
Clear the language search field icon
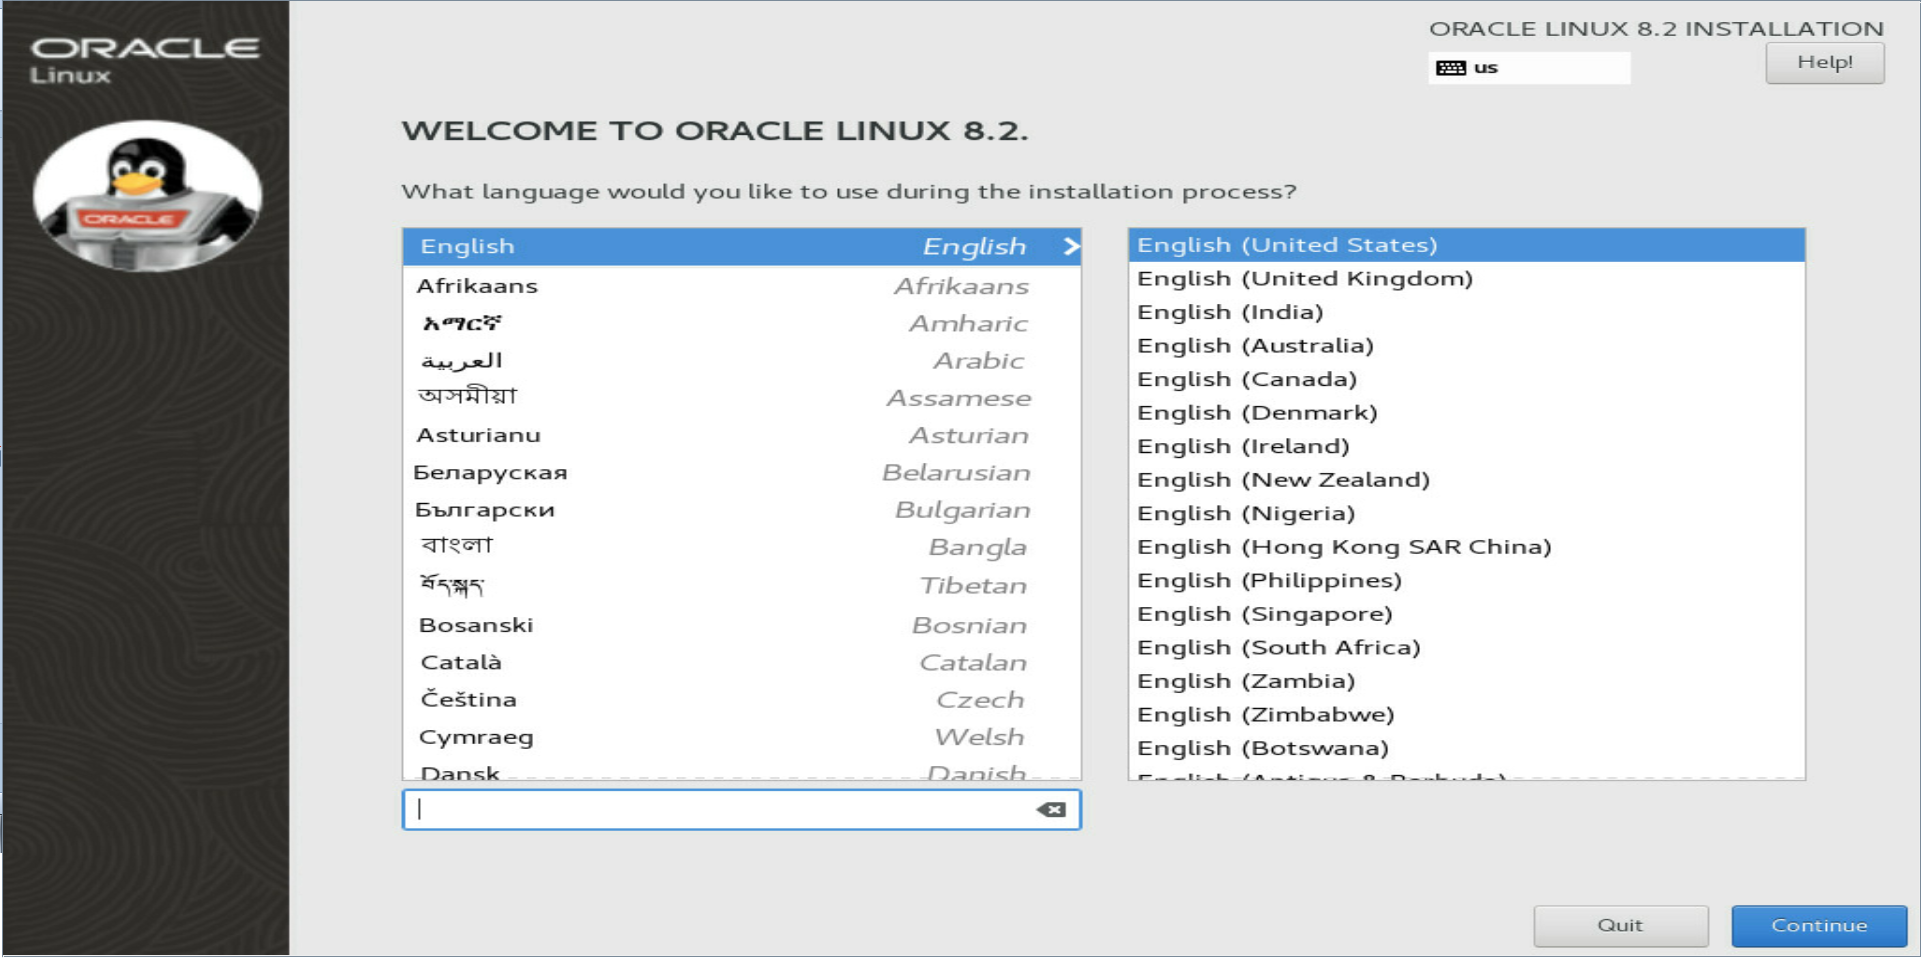pyautogui.click(x=1051, y=810)
